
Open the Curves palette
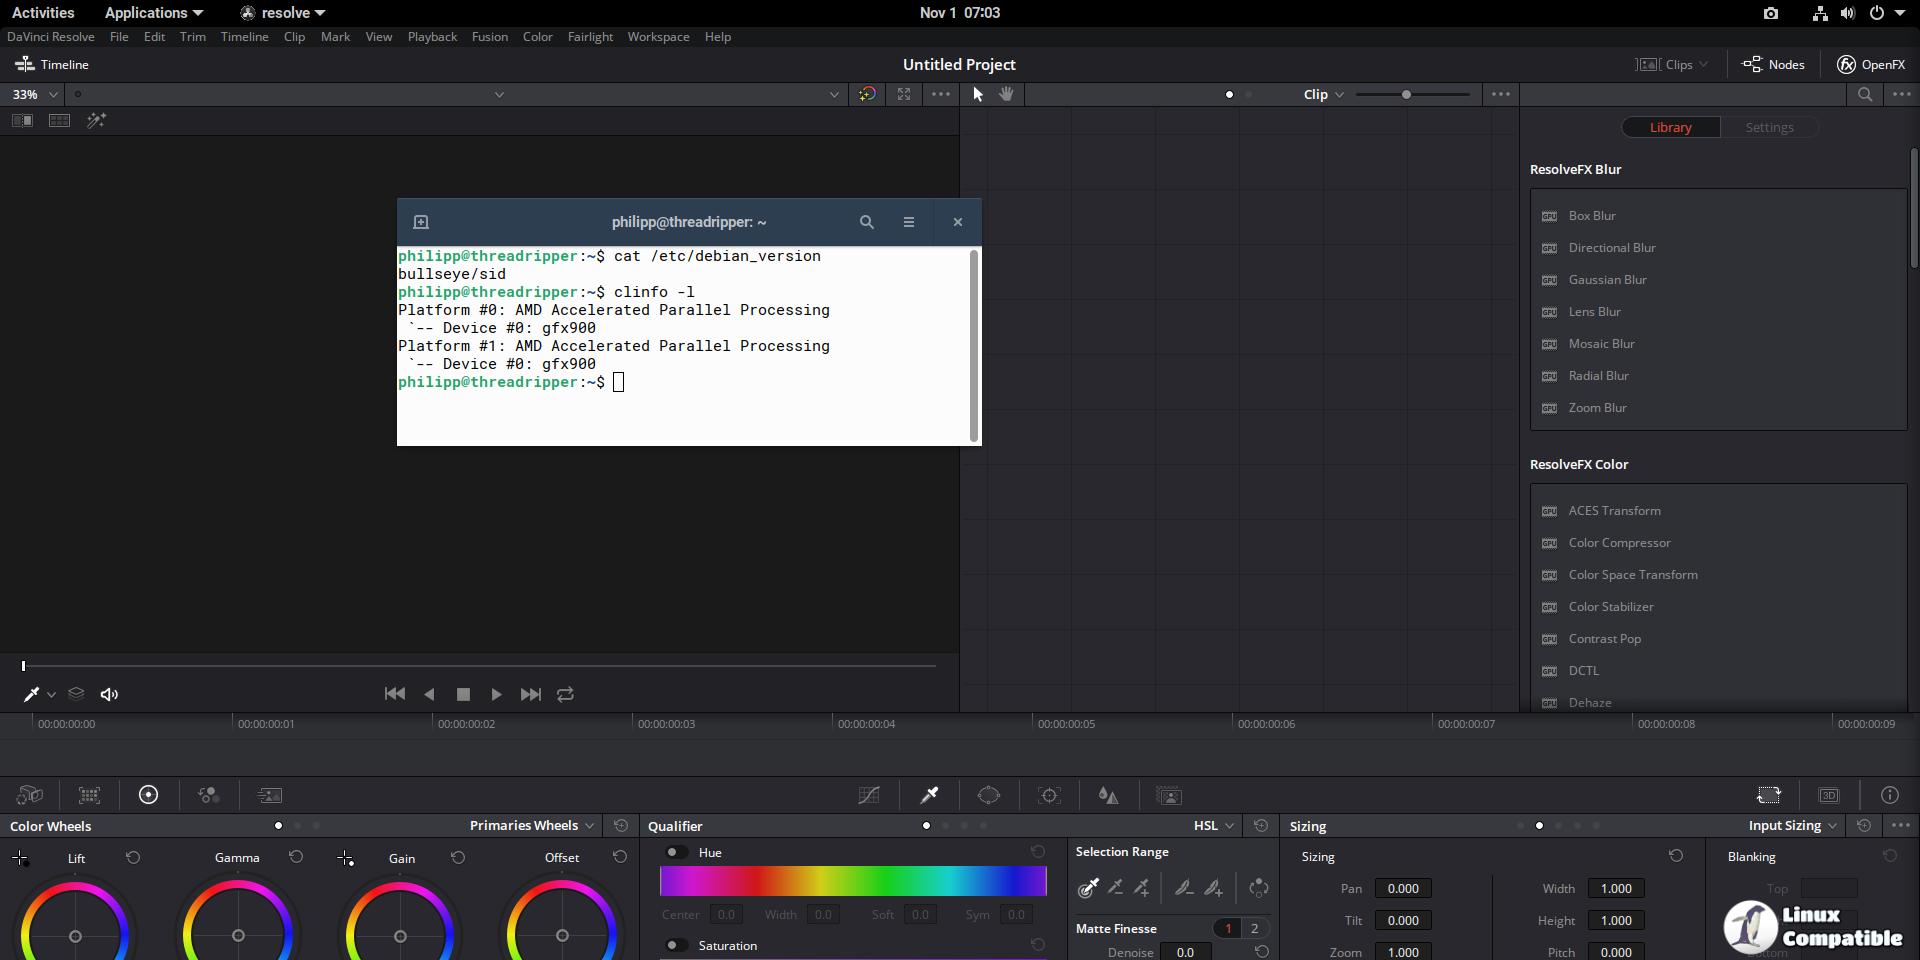click(869, 795)
